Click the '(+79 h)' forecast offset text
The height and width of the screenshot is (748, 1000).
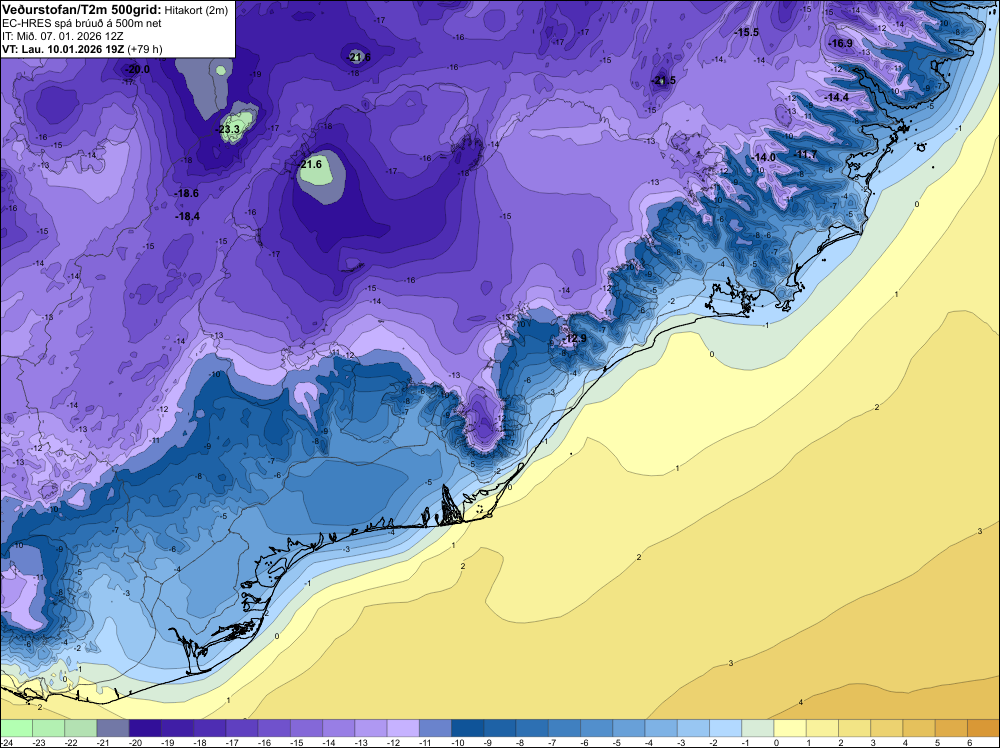click(x=145, y=49)
